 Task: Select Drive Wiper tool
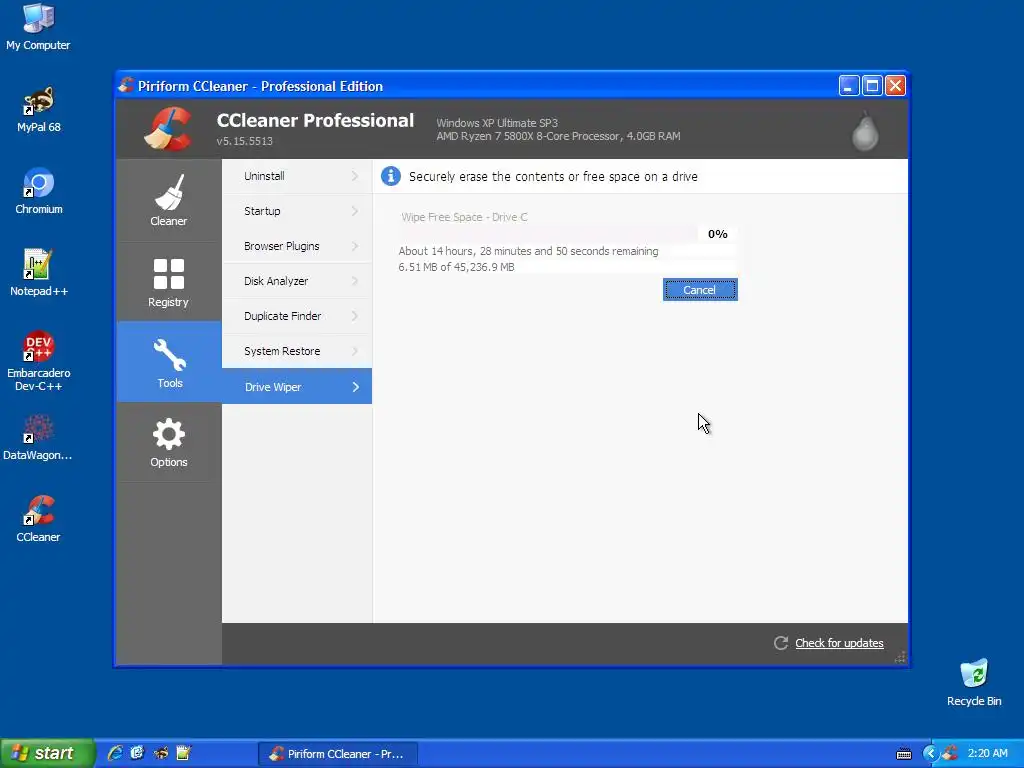click(297, 387)
